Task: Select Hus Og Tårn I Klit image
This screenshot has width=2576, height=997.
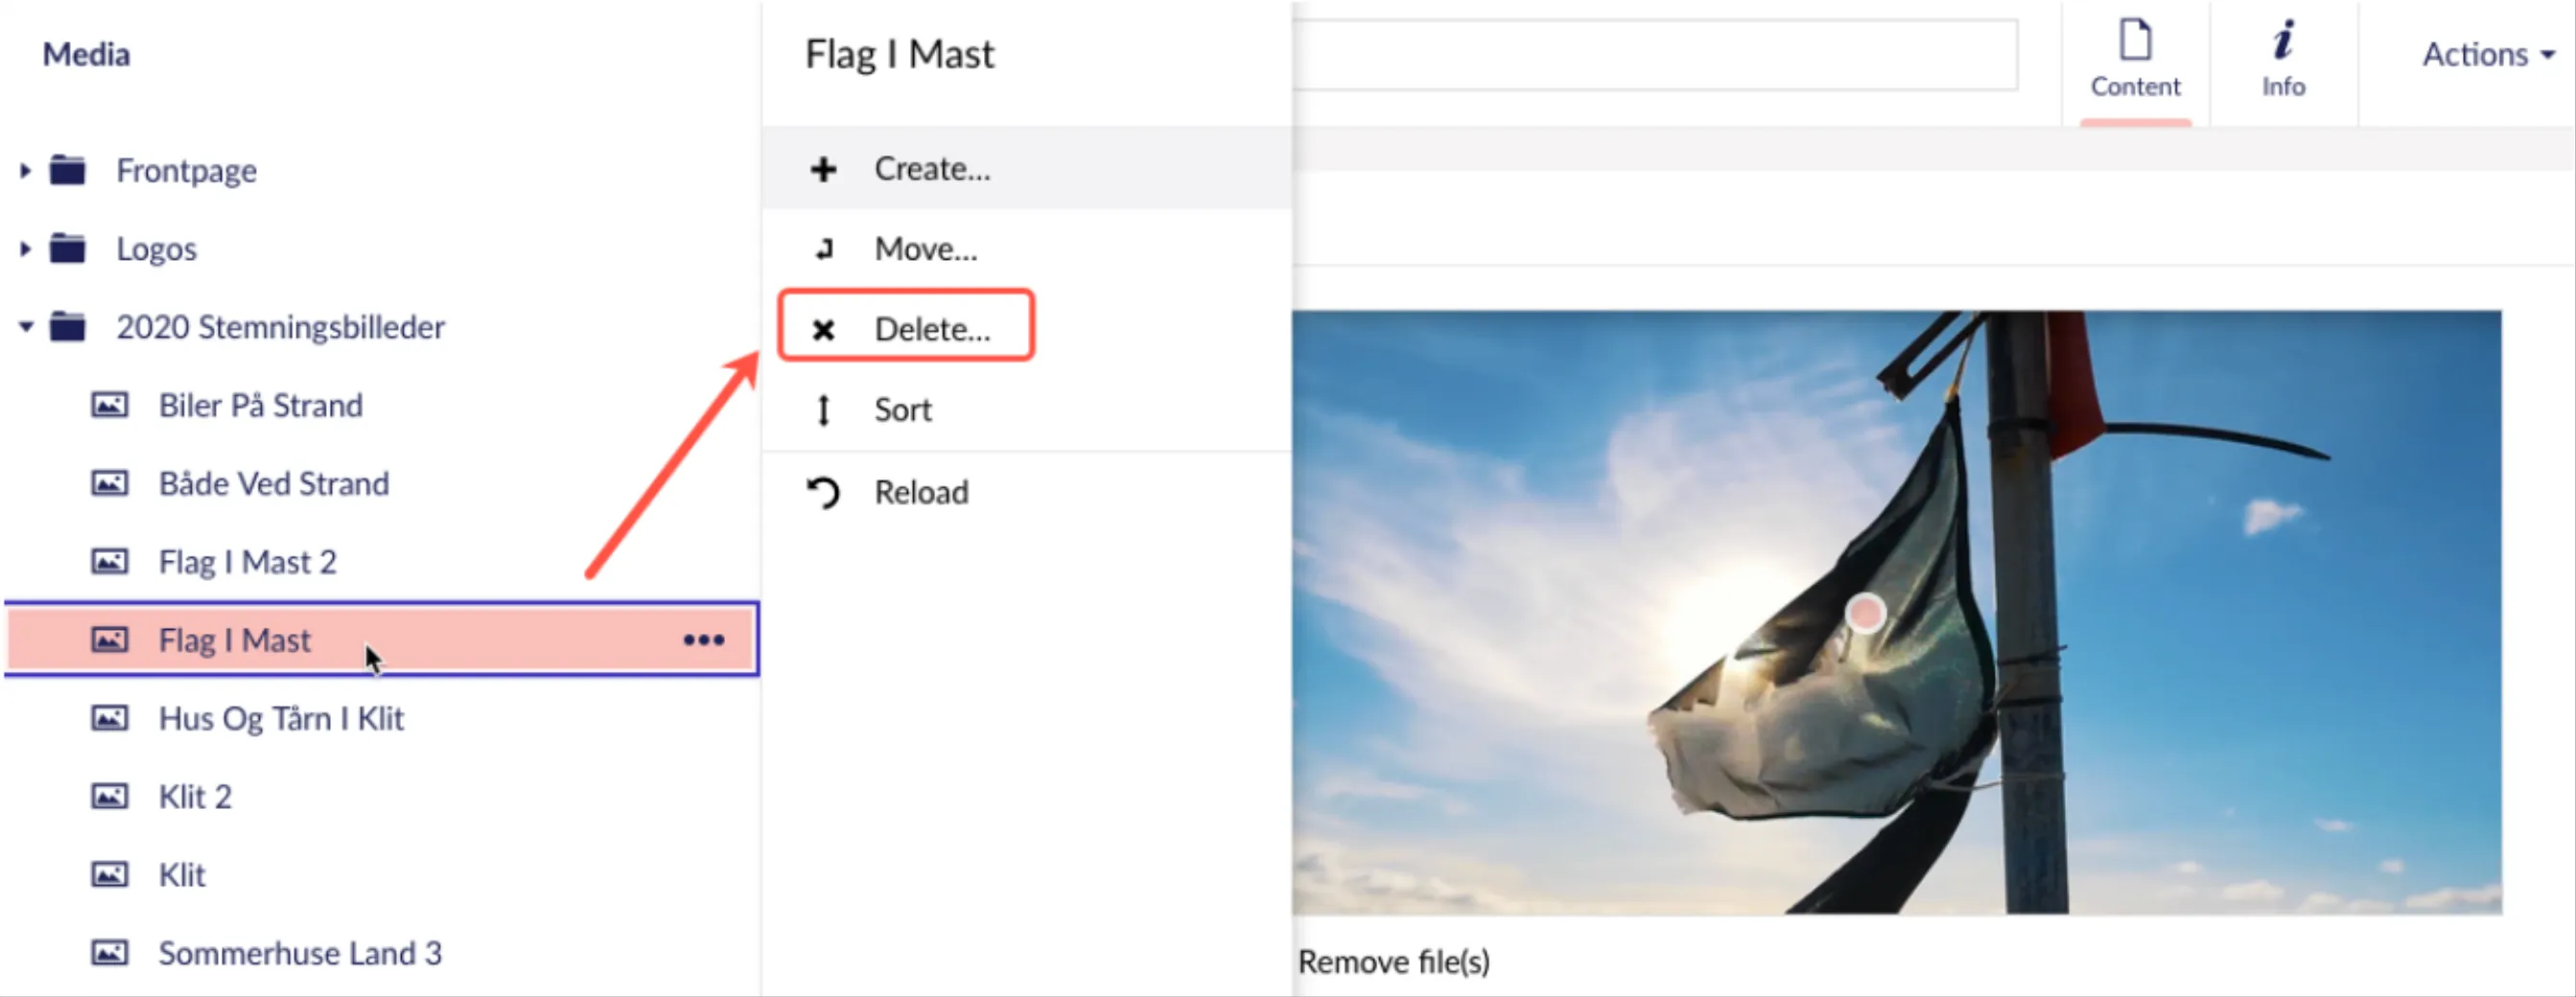Action: pyautogui.click(x=281, y=718)
